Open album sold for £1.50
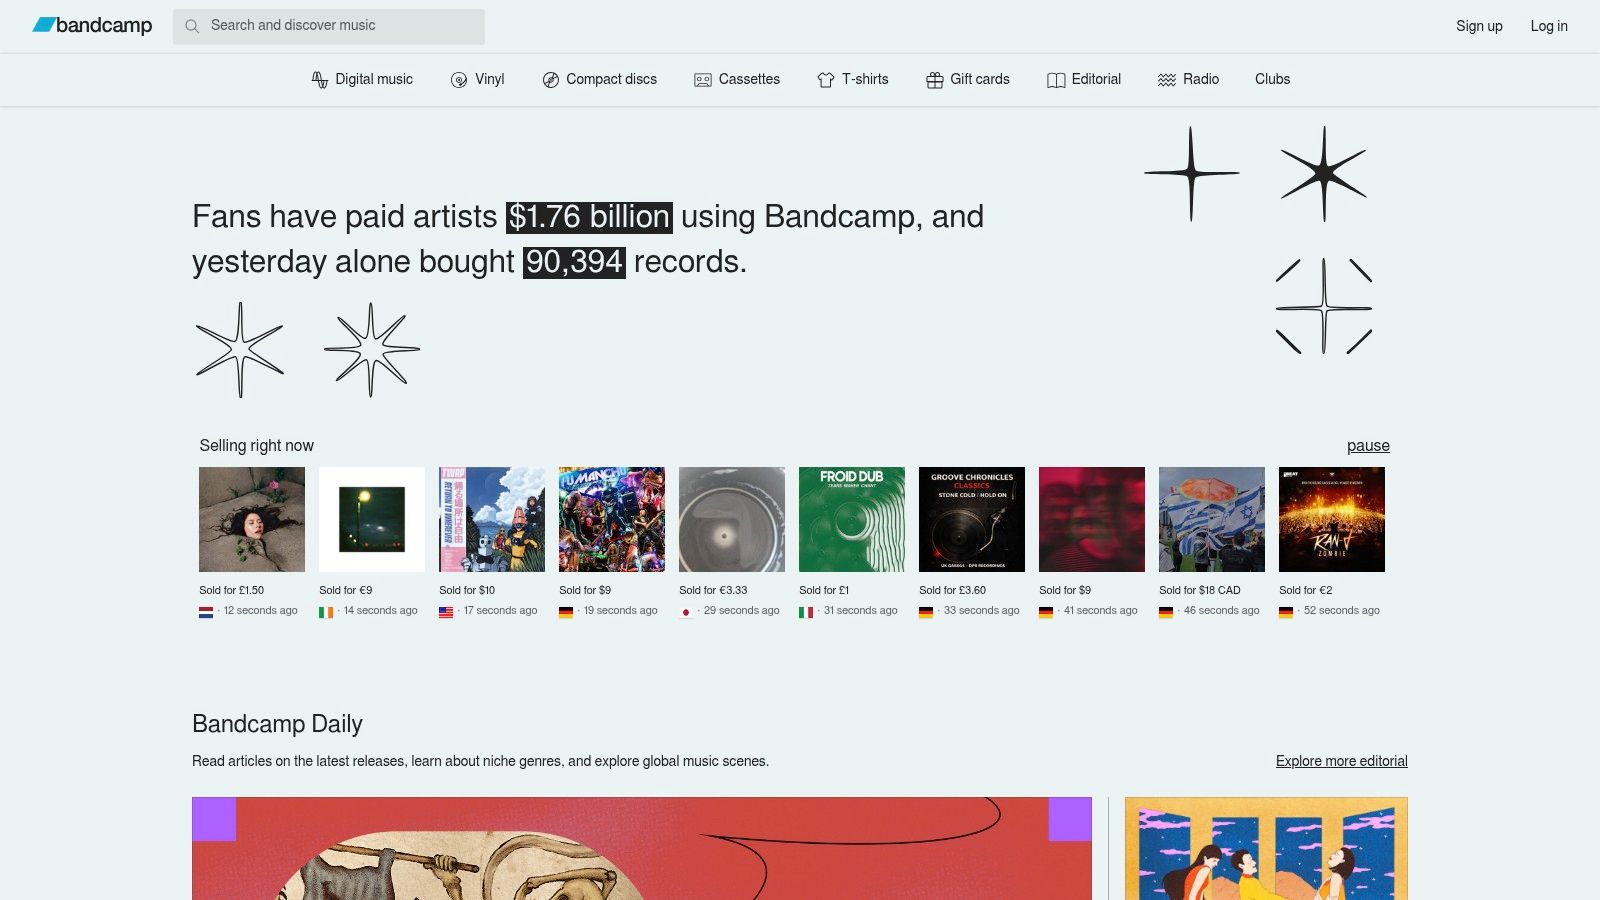This screenshot has height=900, width=1600. (252, 519)
